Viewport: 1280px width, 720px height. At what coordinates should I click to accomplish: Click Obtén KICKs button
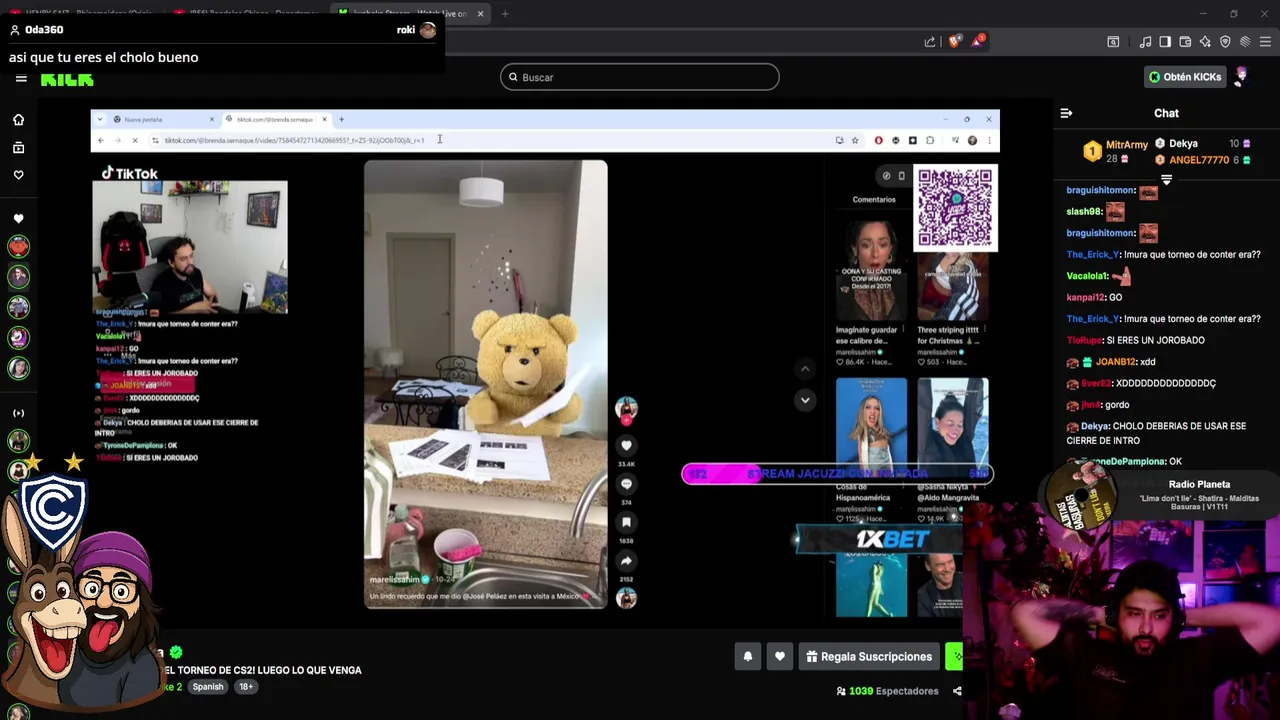[x=1185, y=77]
